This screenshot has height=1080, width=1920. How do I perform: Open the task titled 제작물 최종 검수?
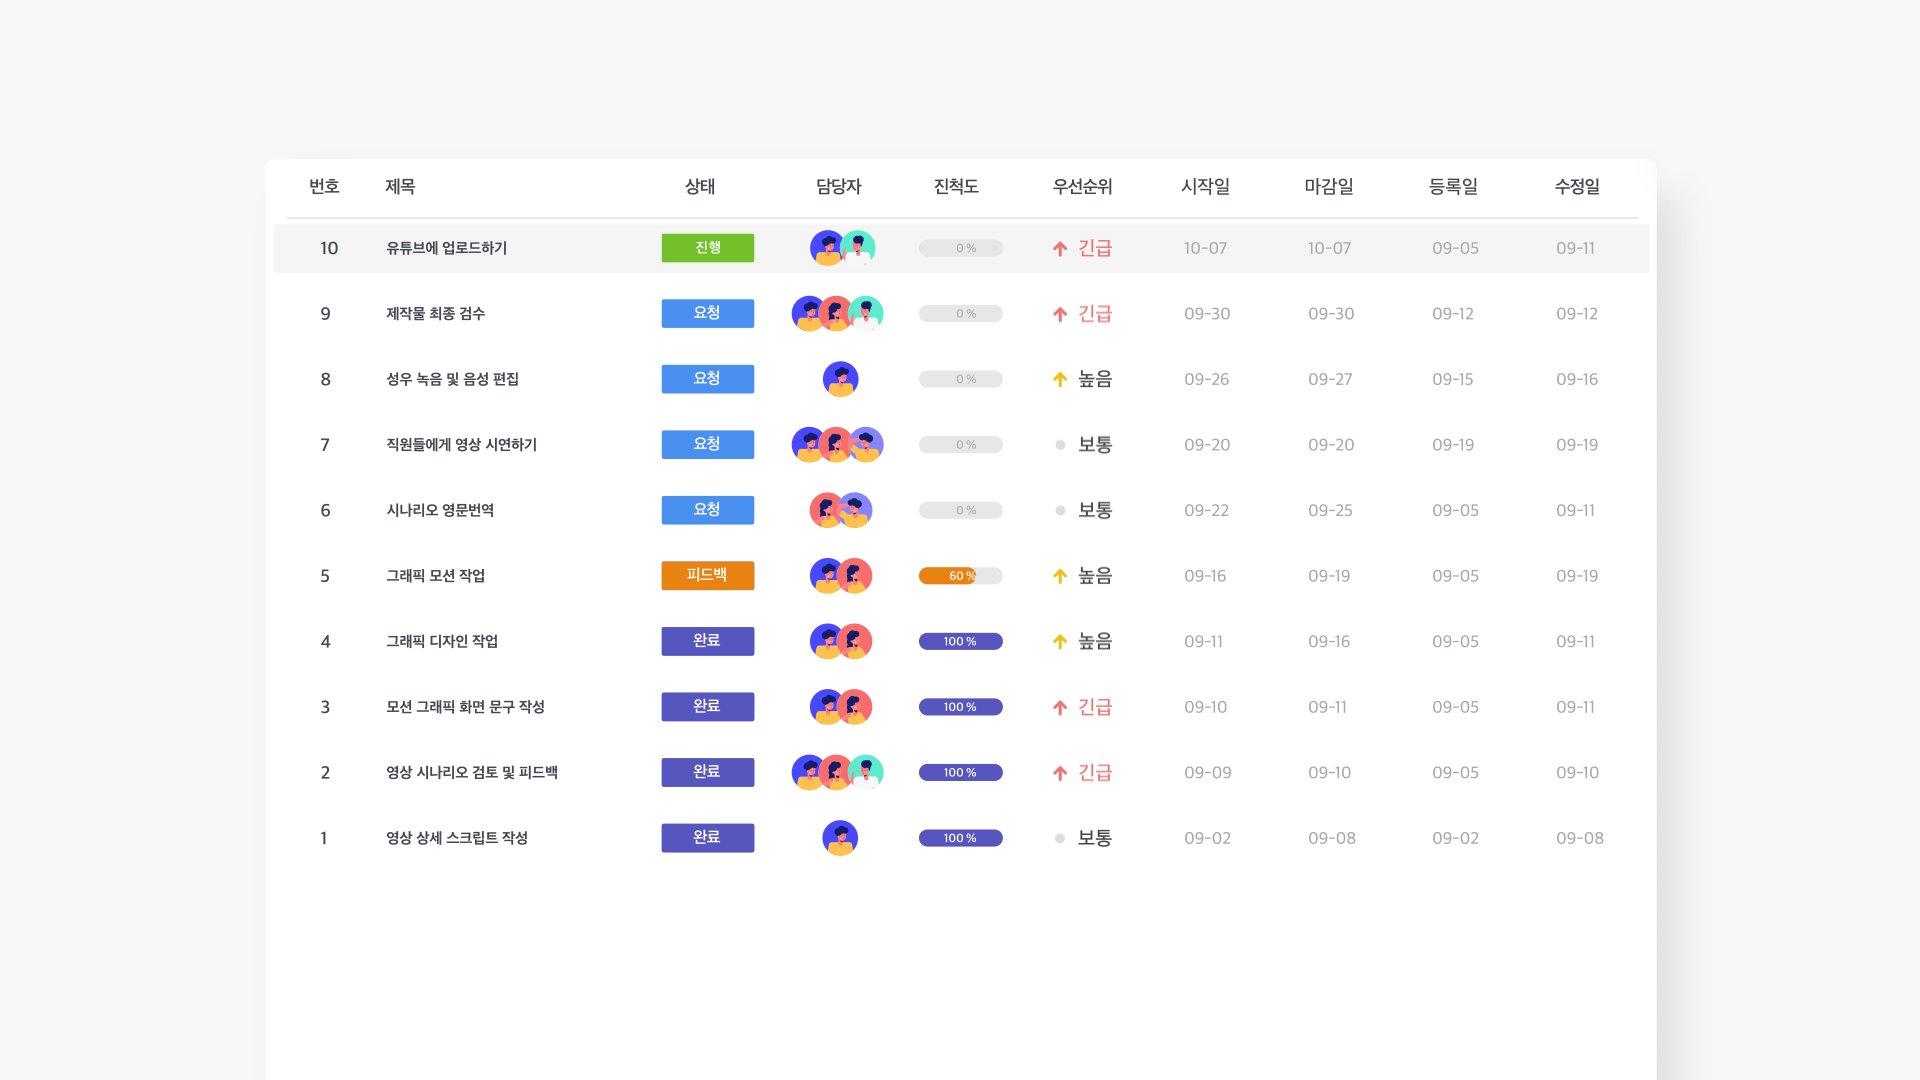point(436,314)
